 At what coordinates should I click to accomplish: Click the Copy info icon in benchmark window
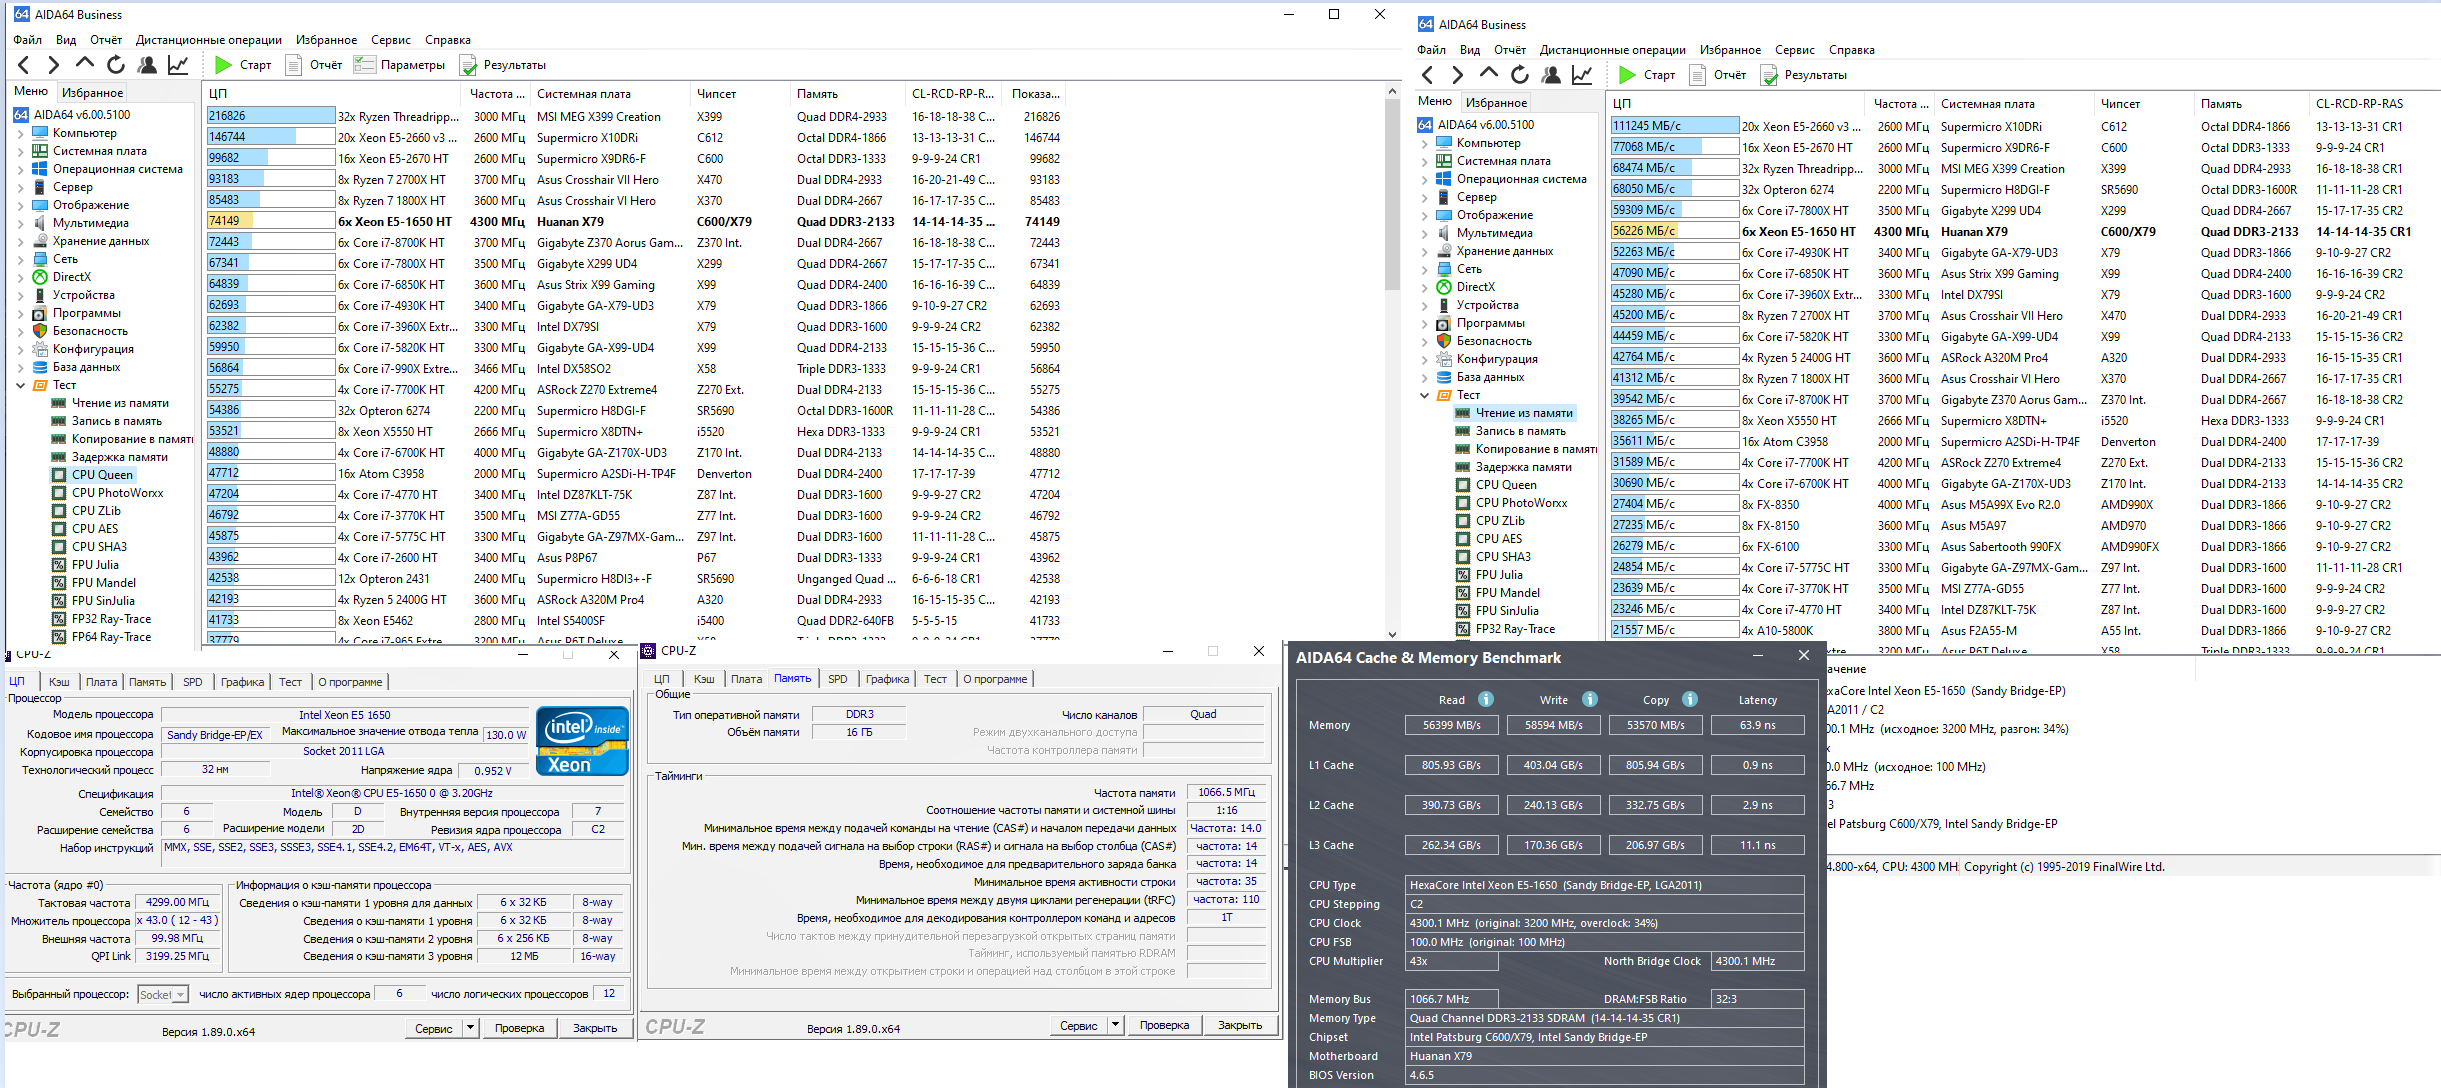pyautogui.click(x=1690, y=699)
